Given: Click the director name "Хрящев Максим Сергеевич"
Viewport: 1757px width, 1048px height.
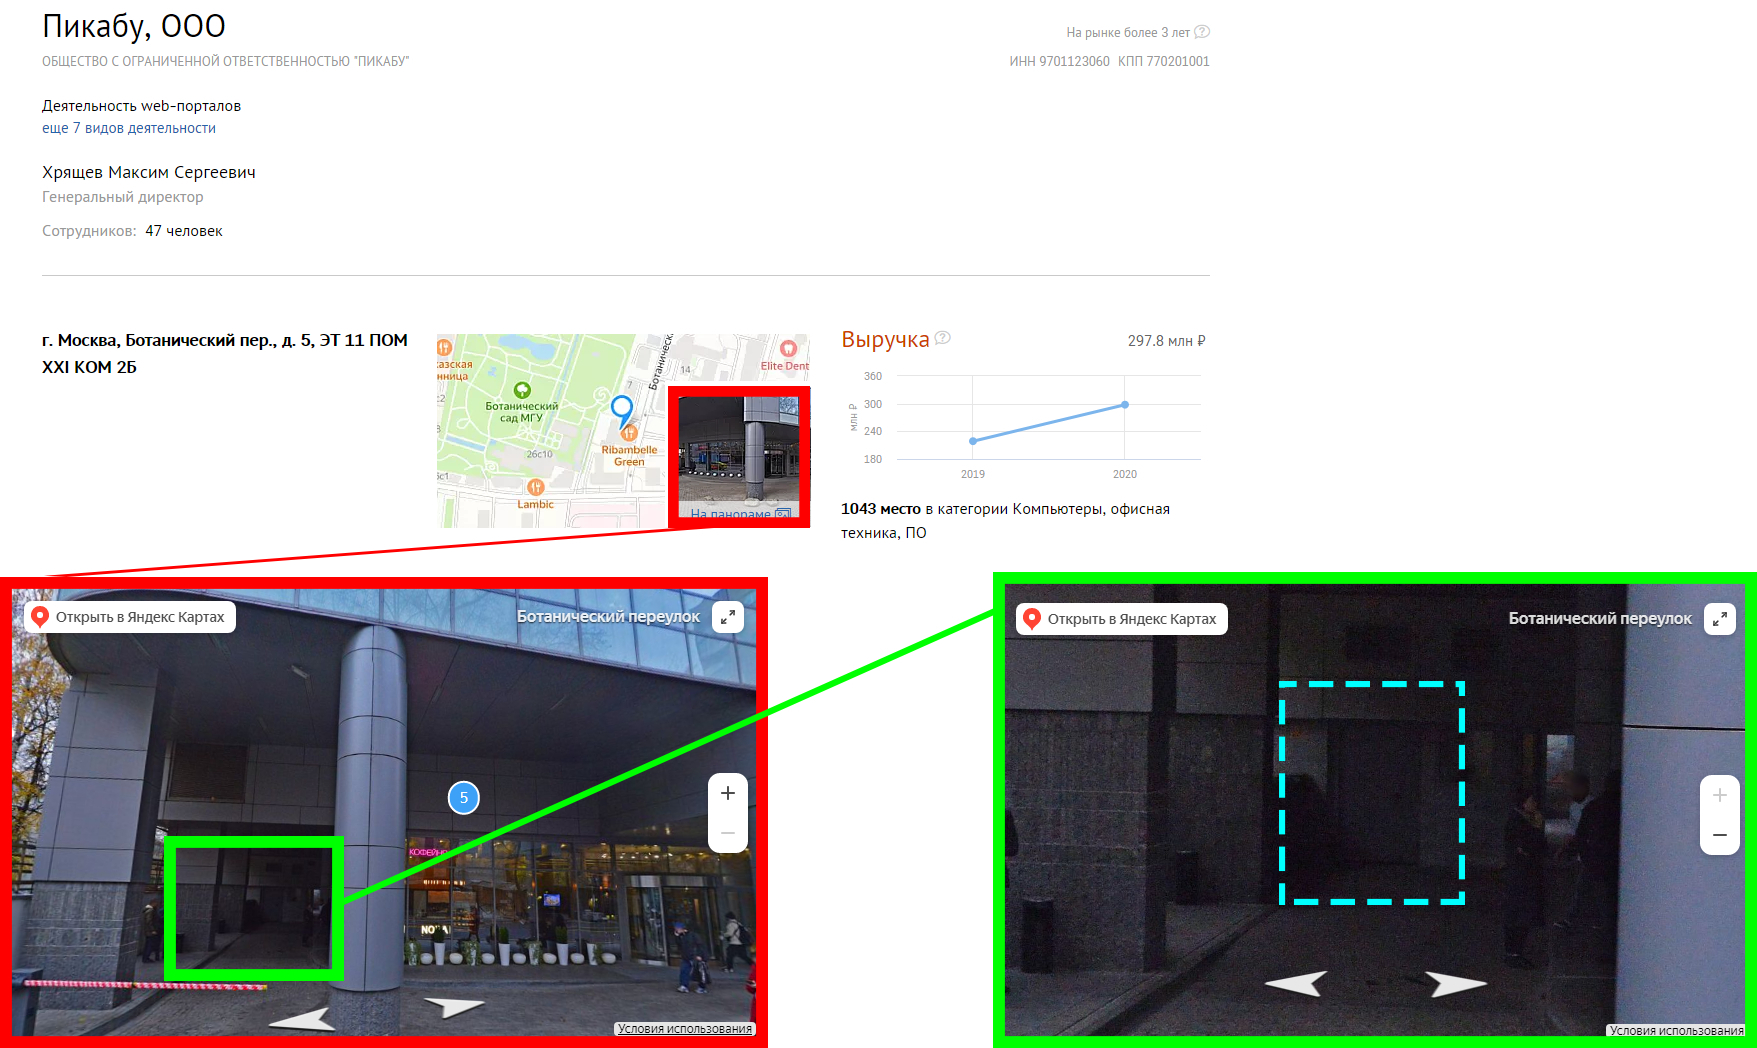Looking at the screenshot, I should click(149, 172).
